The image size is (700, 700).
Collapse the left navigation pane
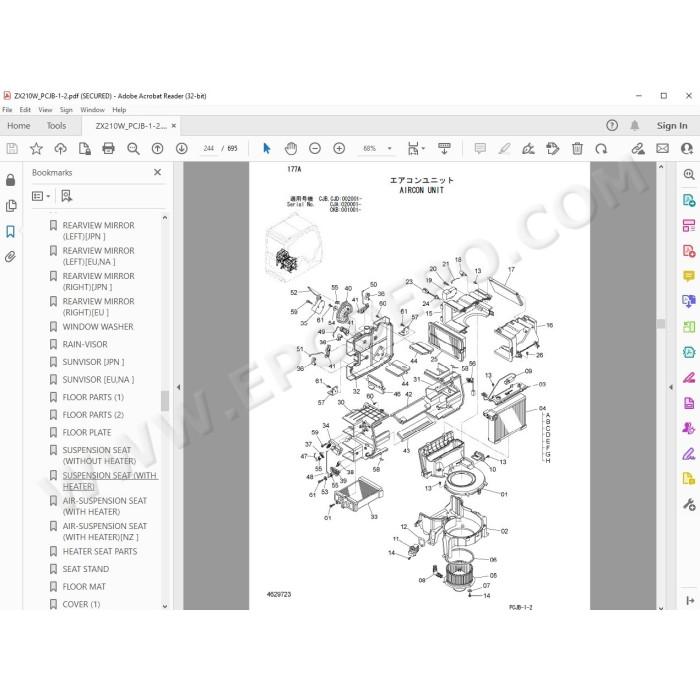tap(179, 387)
